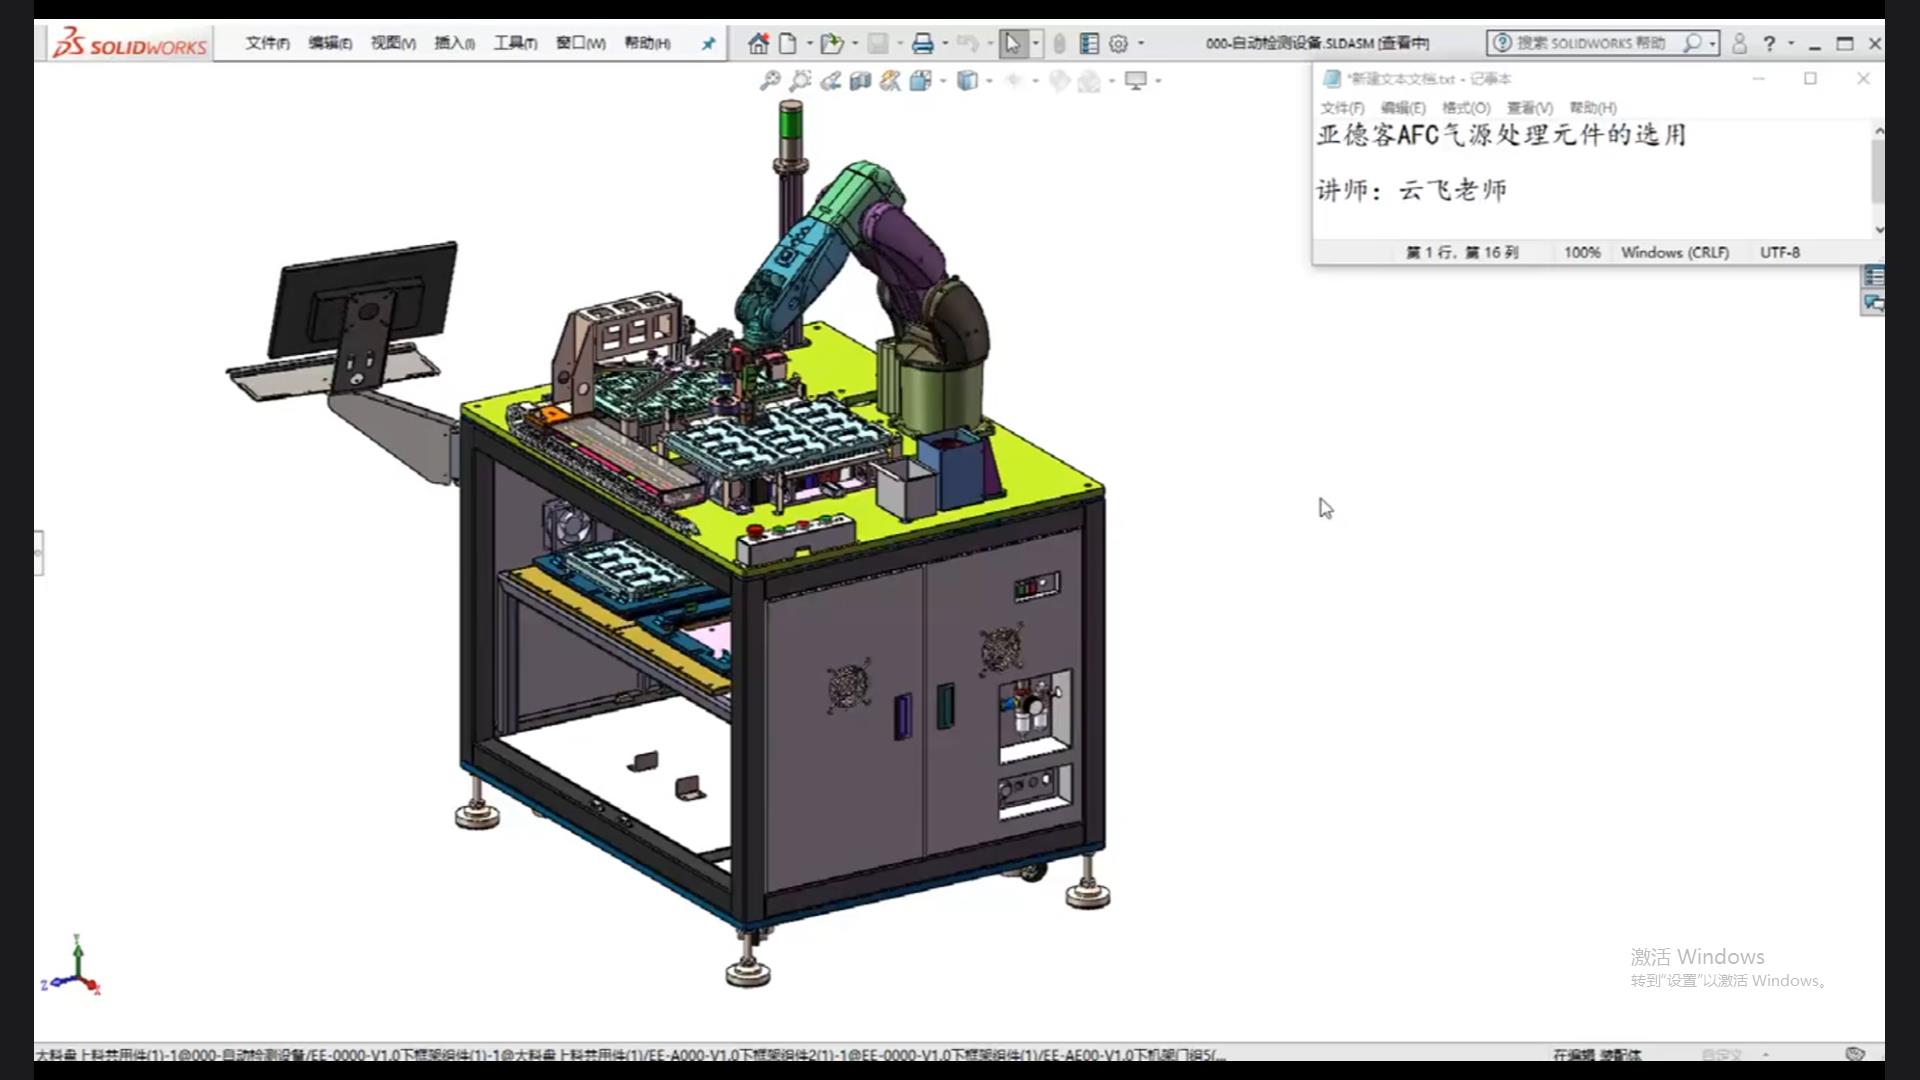Expand the Save dropdown arrow
This screenshot has width=1920, height=1080.
click(900, 43)
